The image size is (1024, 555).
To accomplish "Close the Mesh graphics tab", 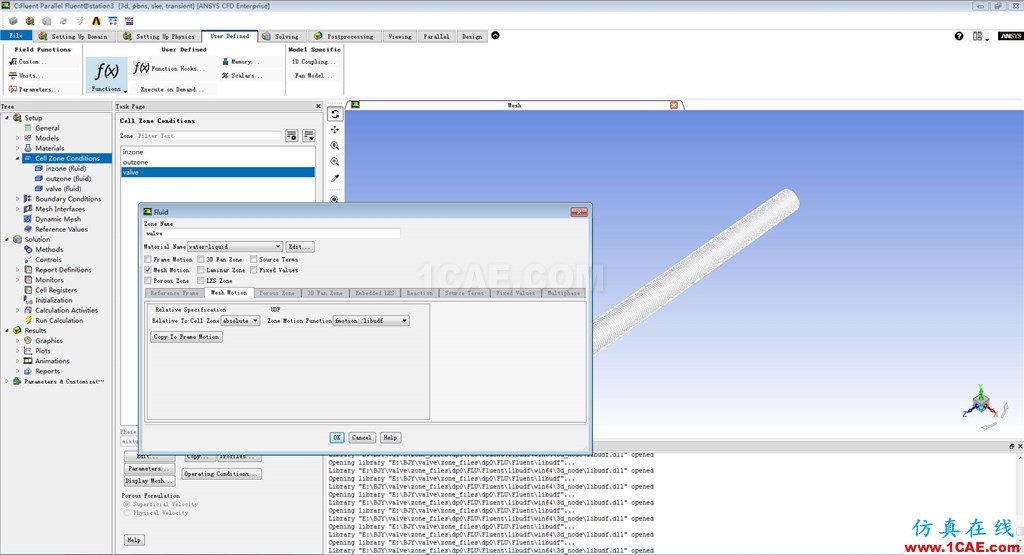I will [x=674, y=104].
